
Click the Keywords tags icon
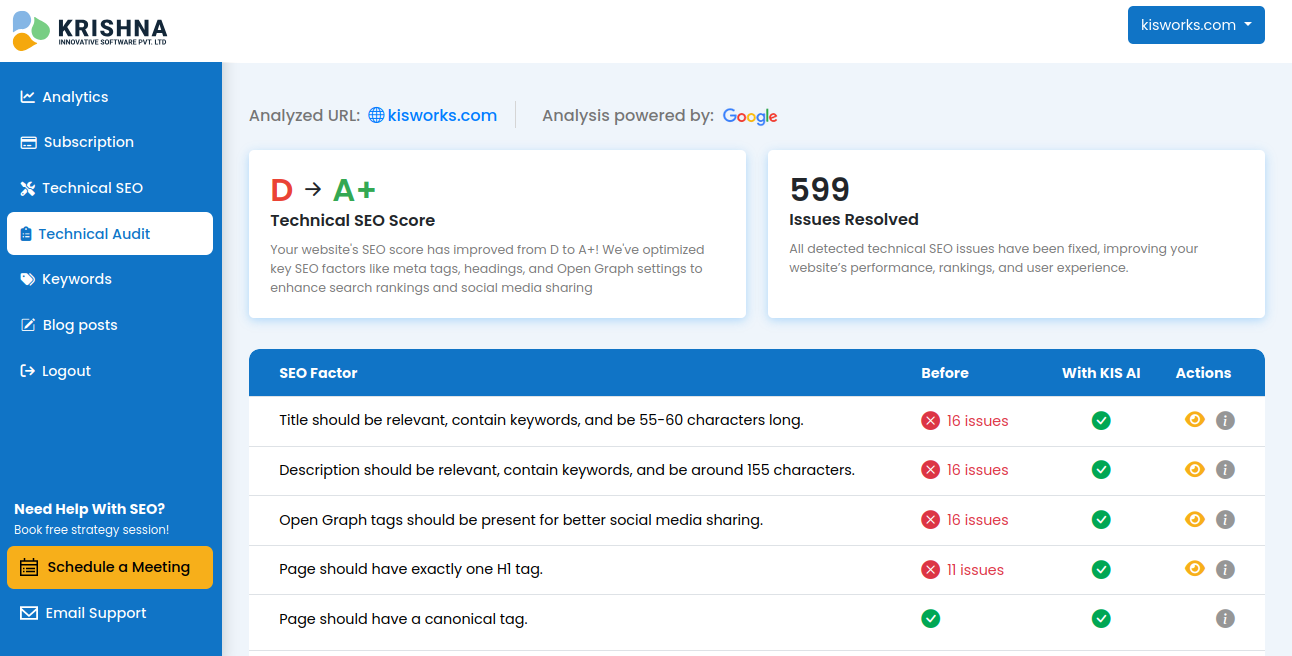[x=28, y=280]
